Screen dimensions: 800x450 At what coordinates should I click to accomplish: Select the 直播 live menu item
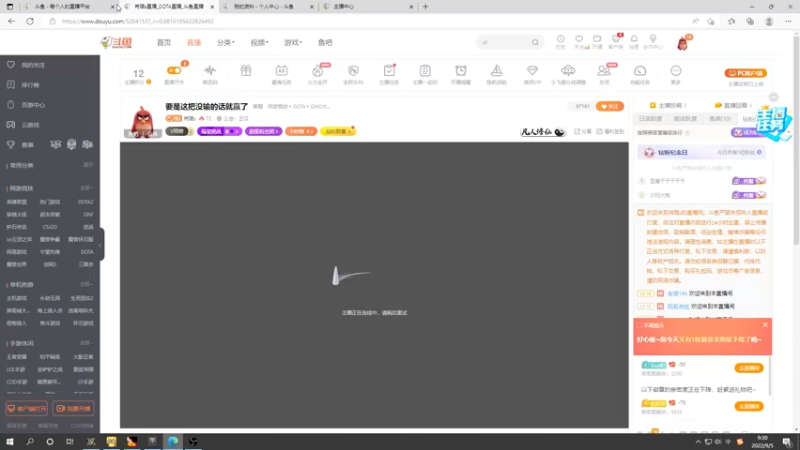coord(194,43)
